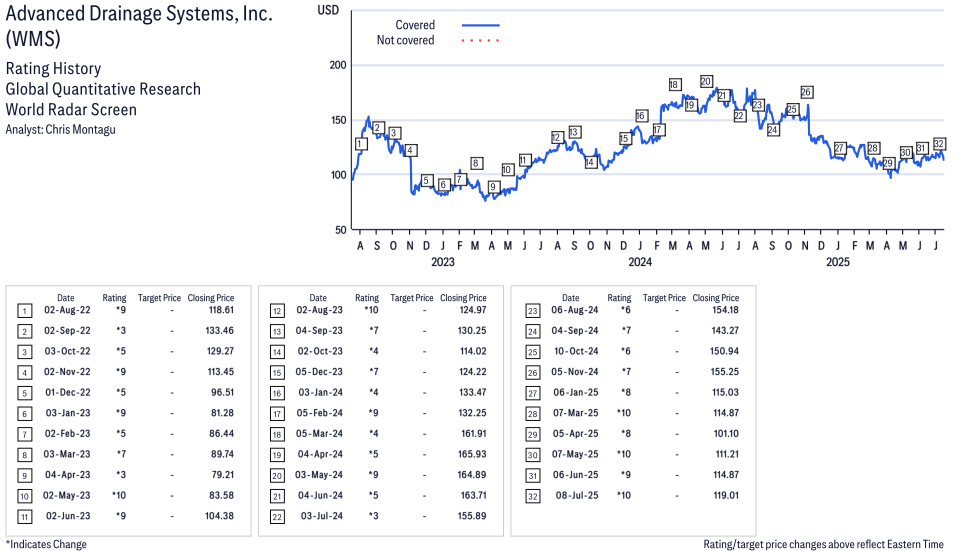Select chart marker 16

[640, 116]
